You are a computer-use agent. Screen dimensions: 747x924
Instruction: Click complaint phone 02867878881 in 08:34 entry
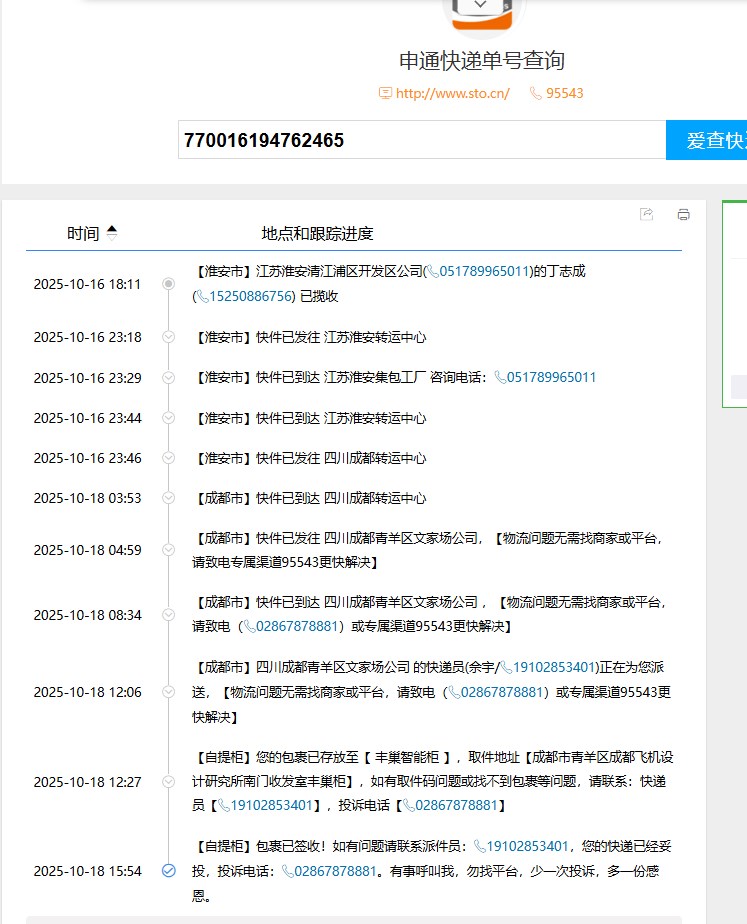click(x=296, y=626)
